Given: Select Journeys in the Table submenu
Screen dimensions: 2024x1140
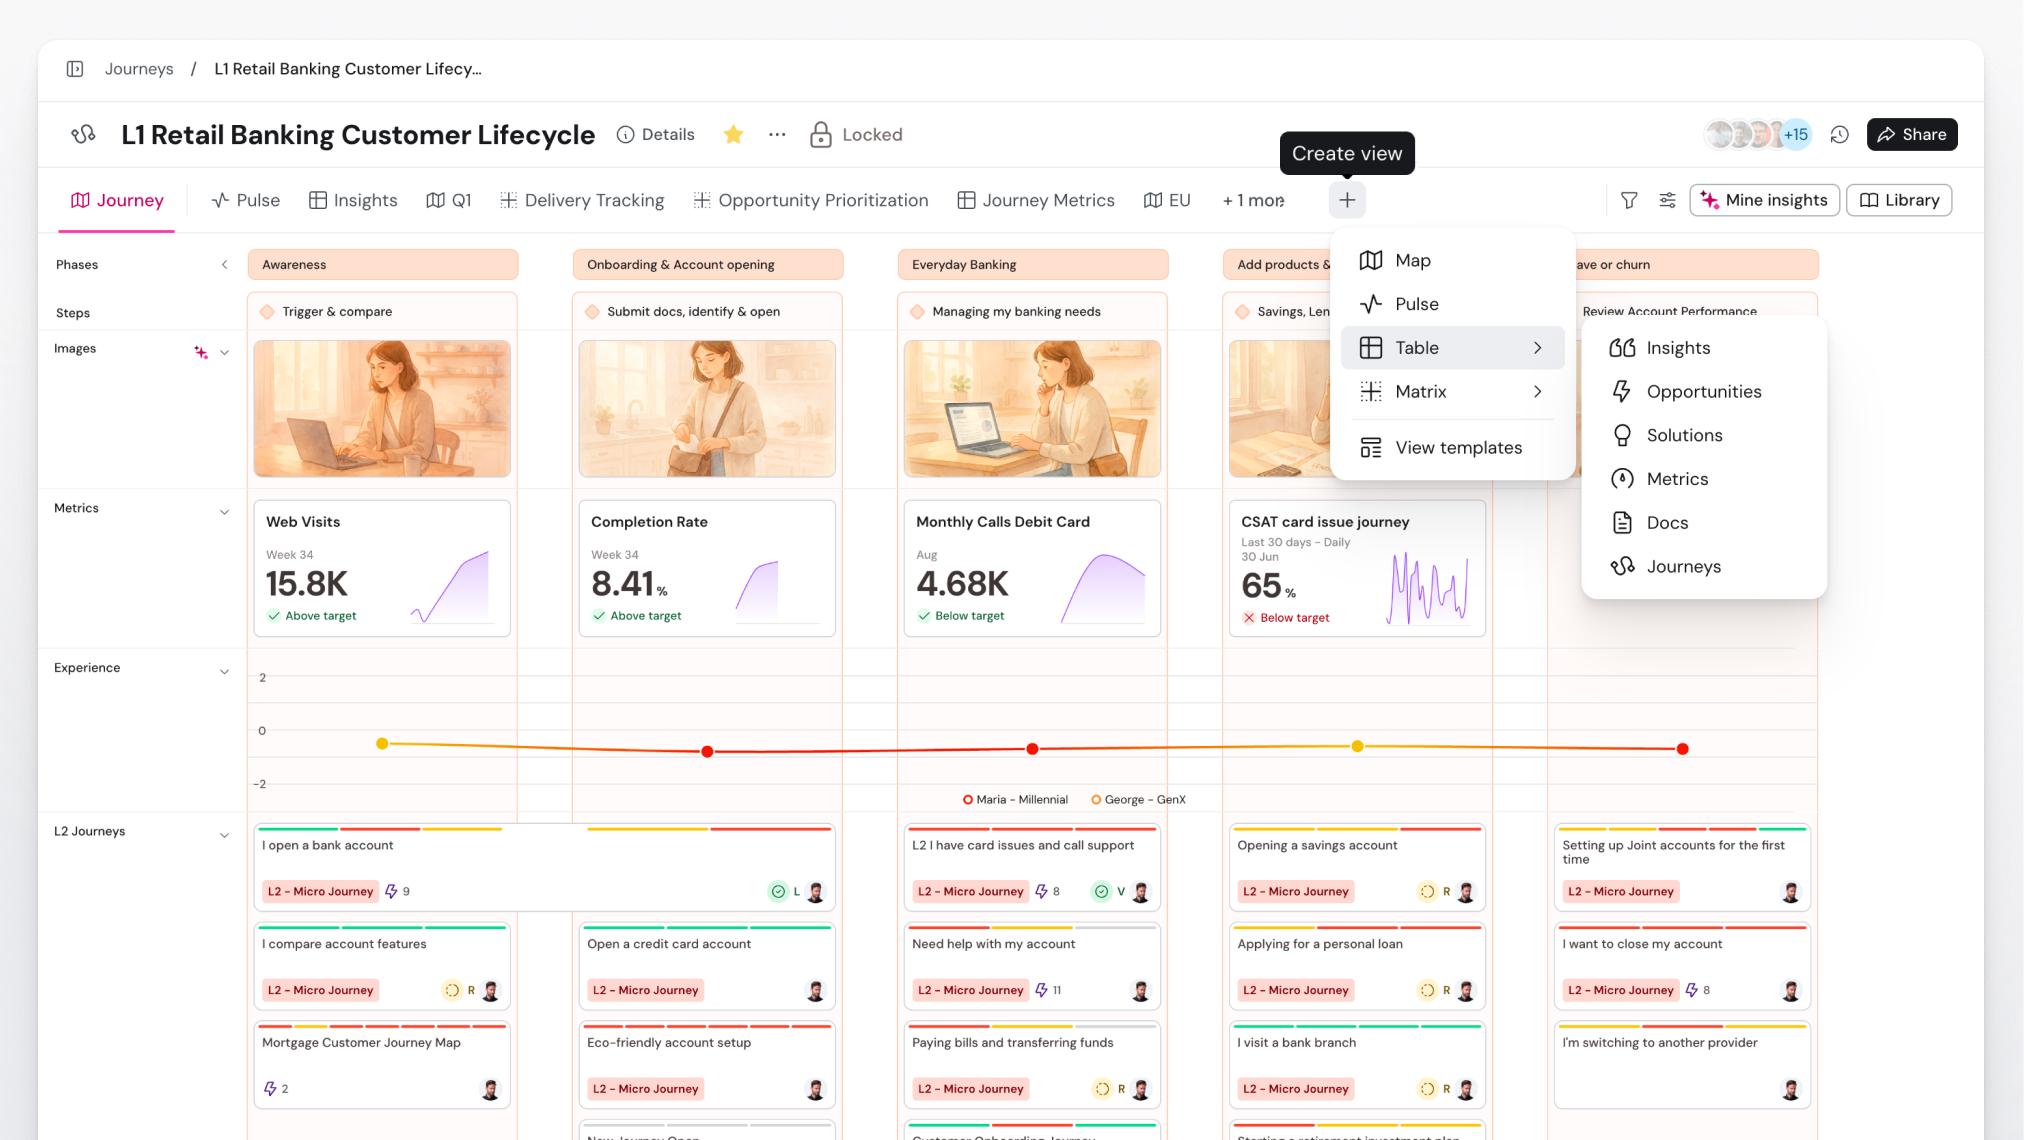Looking at the screenshot, I should (1704, 567).
